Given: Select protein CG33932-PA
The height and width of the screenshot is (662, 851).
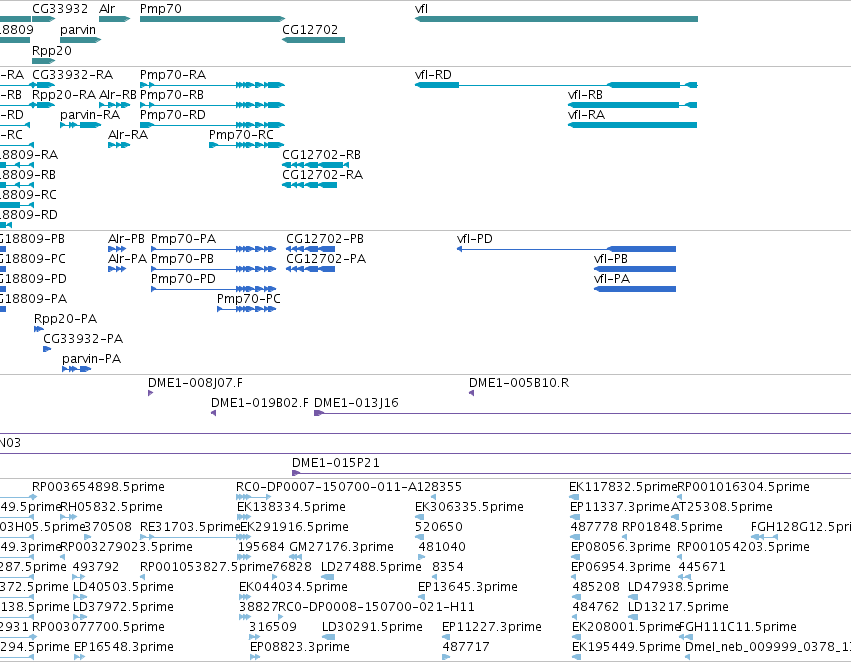Looking at the screenshot, I should (x=47, y=349).
